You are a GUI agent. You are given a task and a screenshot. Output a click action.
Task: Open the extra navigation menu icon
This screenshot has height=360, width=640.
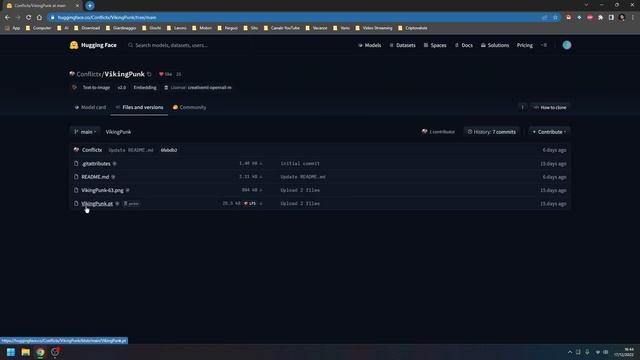point(544,45)
